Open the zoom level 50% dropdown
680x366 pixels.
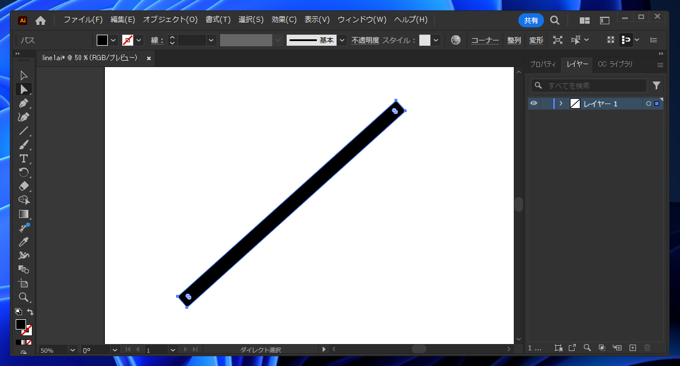click(72, 350)
